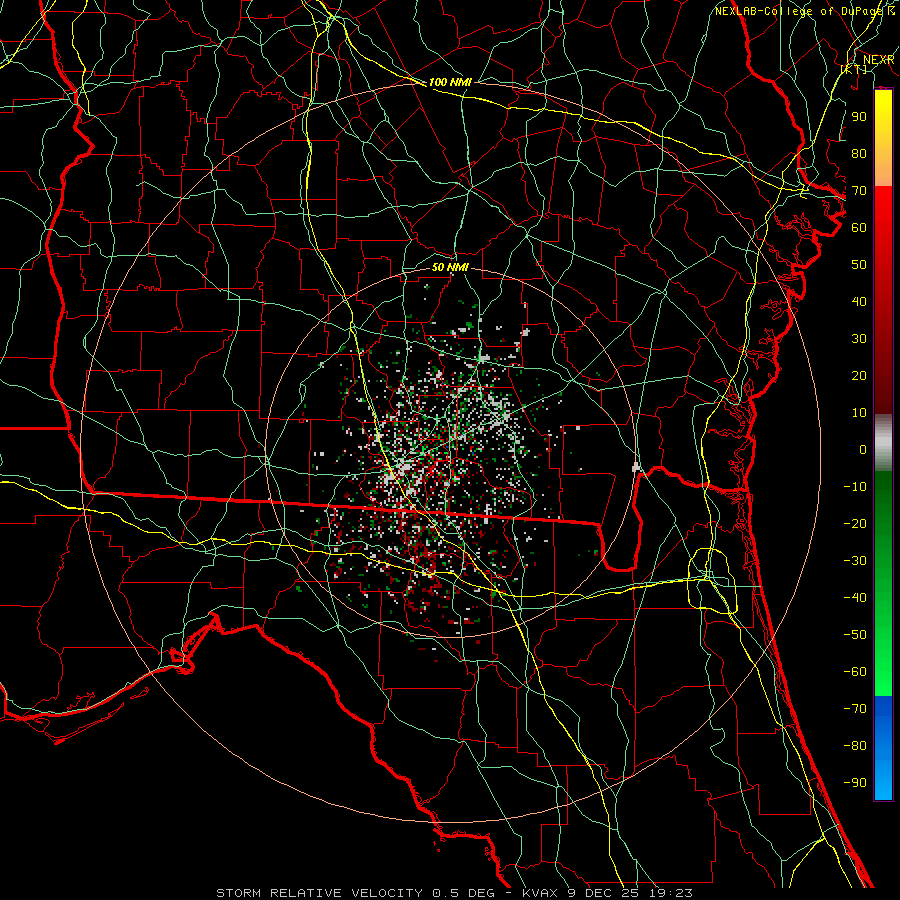Click the 50 value on the velocity scale
This screenshot has width=900, height=900.
click(859, 265)
